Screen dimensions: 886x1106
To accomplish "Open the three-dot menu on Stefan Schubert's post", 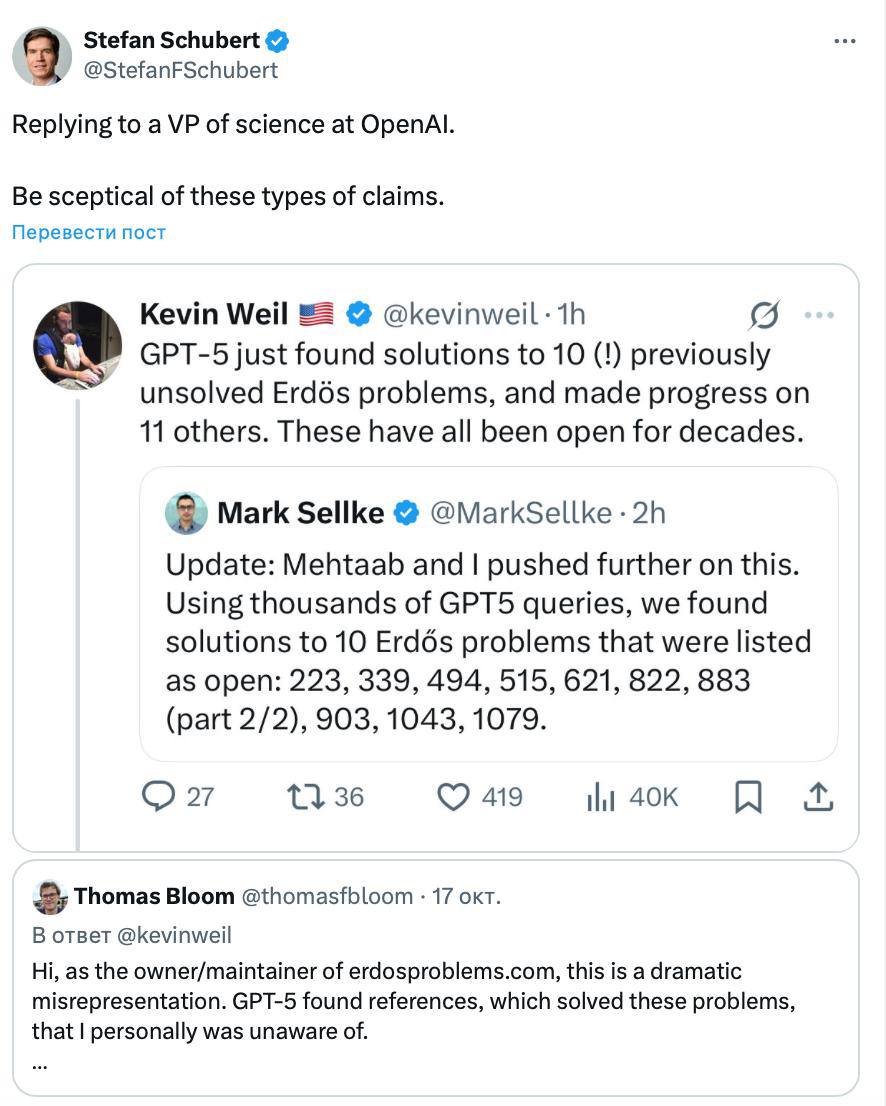I will 845,41.
